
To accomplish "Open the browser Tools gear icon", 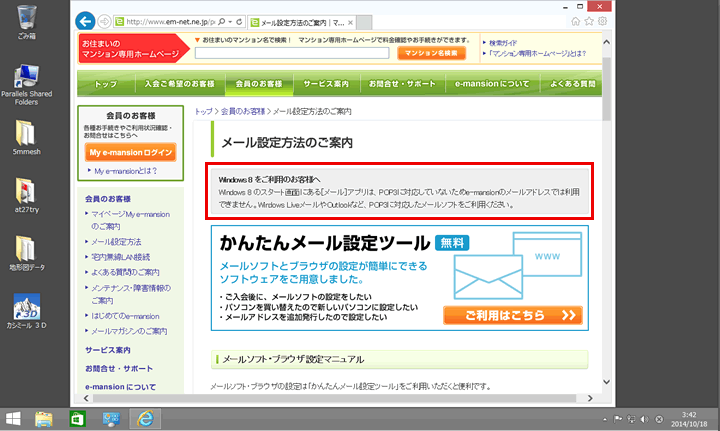I will [602, 21].
